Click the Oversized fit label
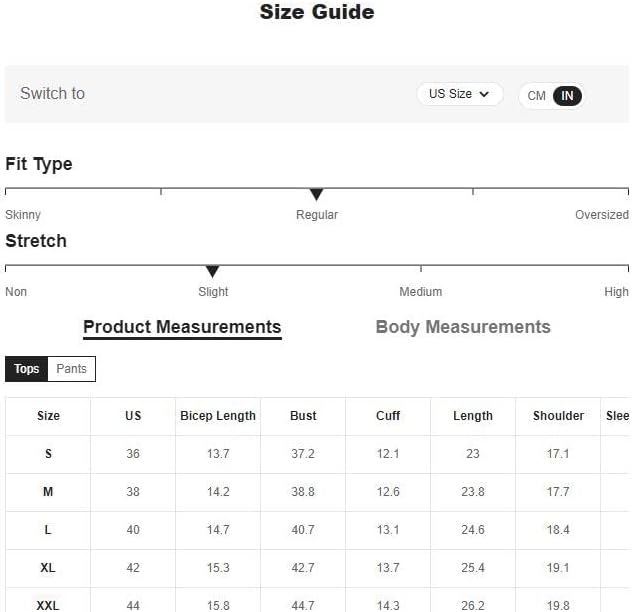The image size is (632, 612). (601, 215)
